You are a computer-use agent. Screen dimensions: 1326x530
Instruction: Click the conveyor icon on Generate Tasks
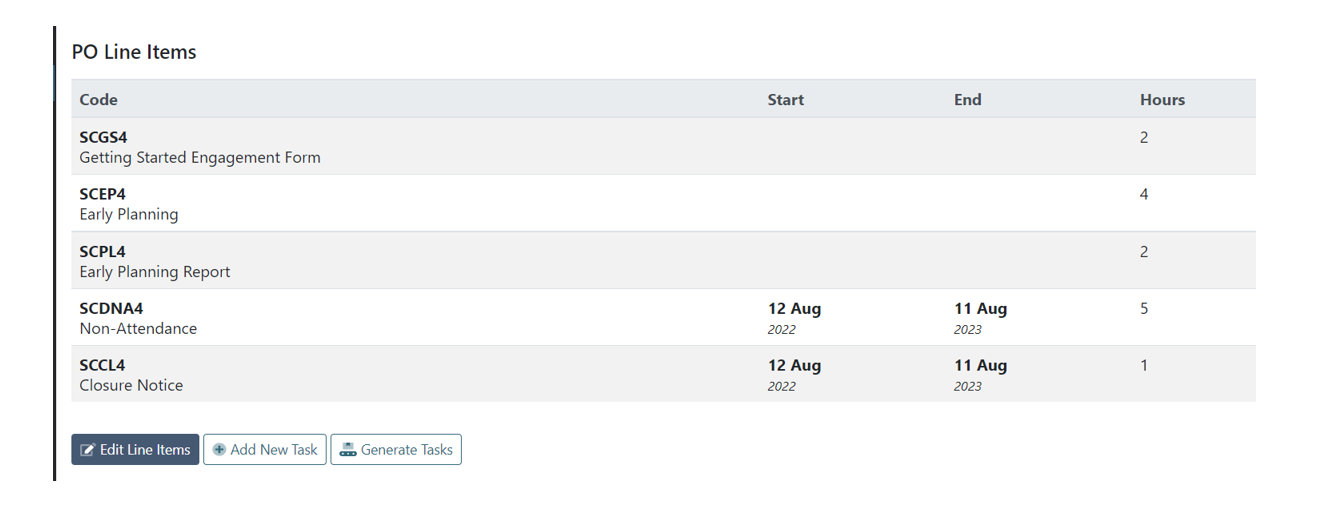[348, 450]
